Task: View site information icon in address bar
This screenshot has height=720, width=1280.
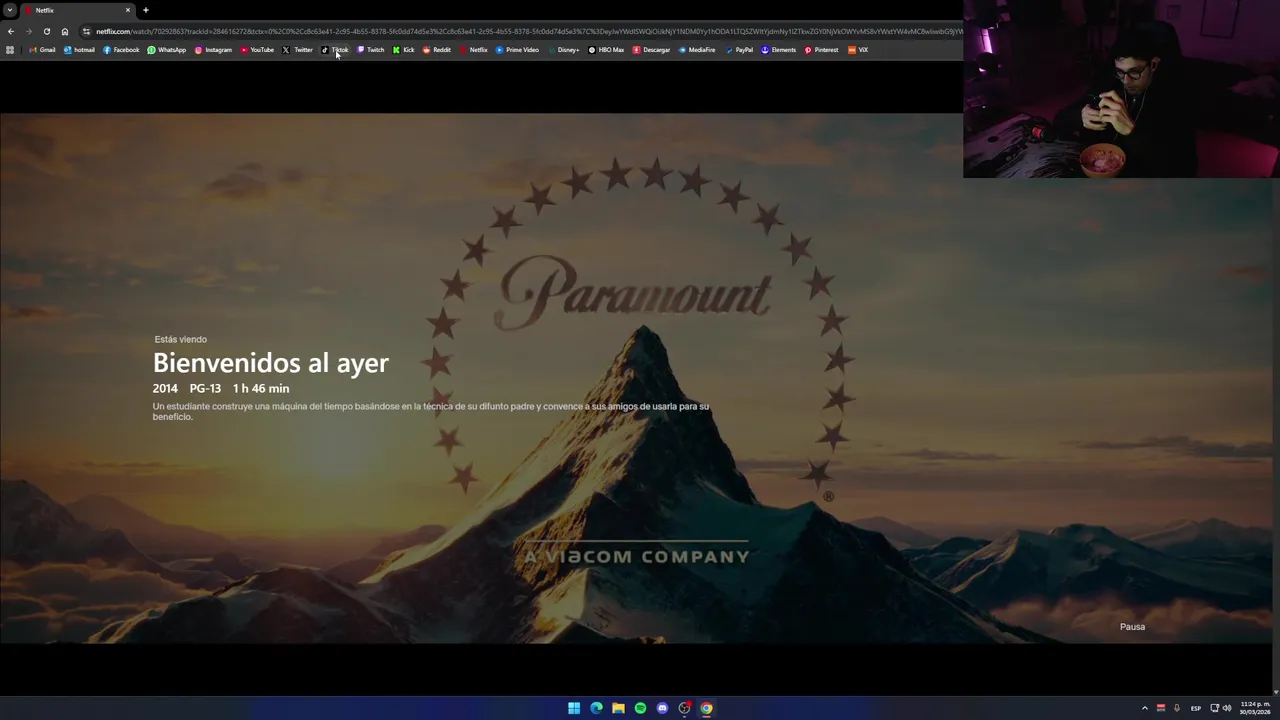Action: point(86,31)
